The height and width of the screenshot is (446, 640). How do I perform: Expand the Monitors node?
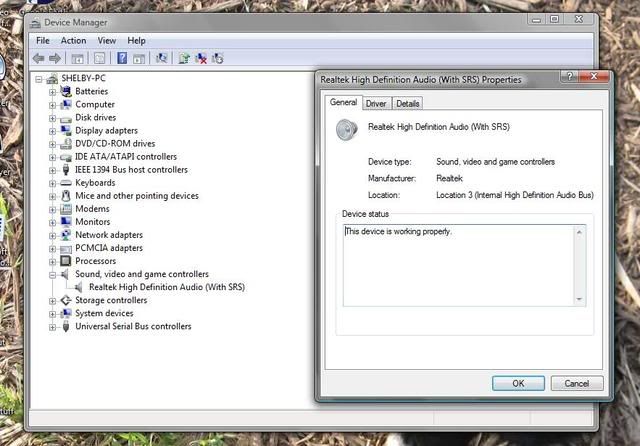(52, 223)
